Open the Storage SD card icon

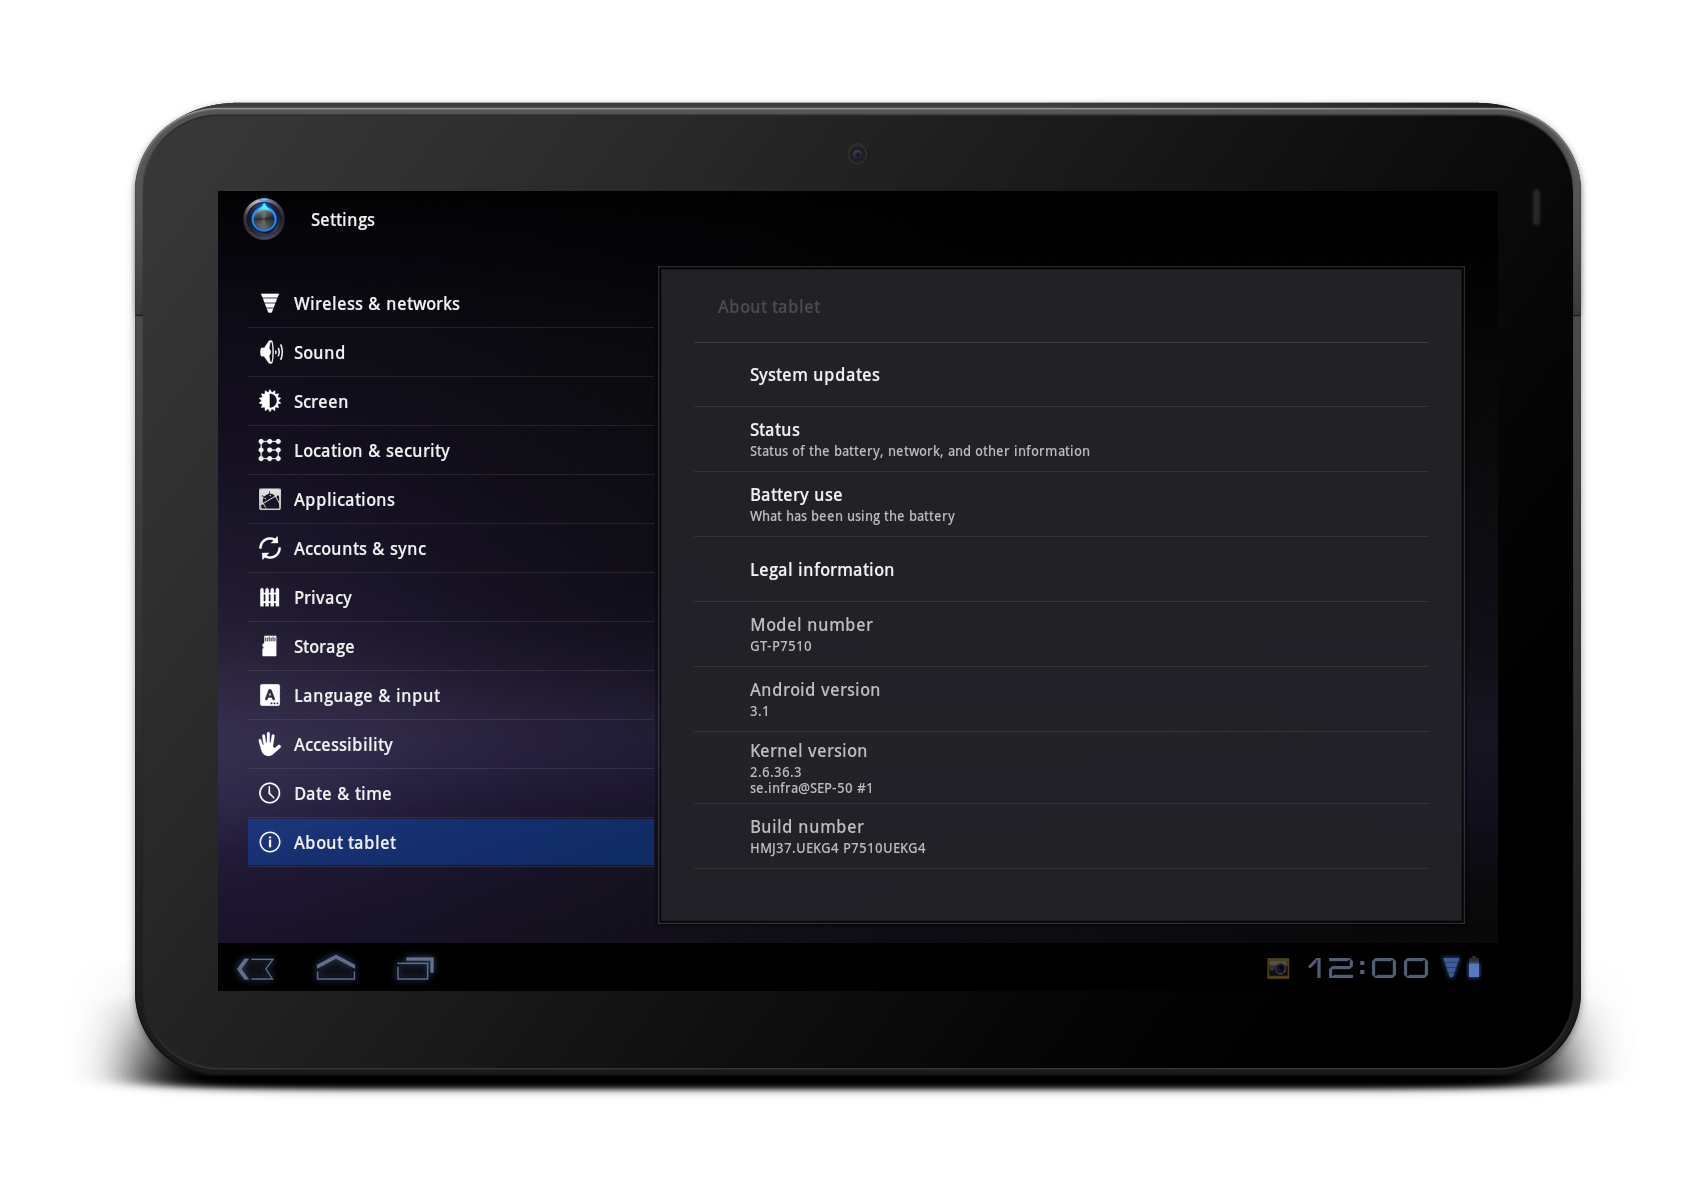pyautogui.click(x=270, y=646)
